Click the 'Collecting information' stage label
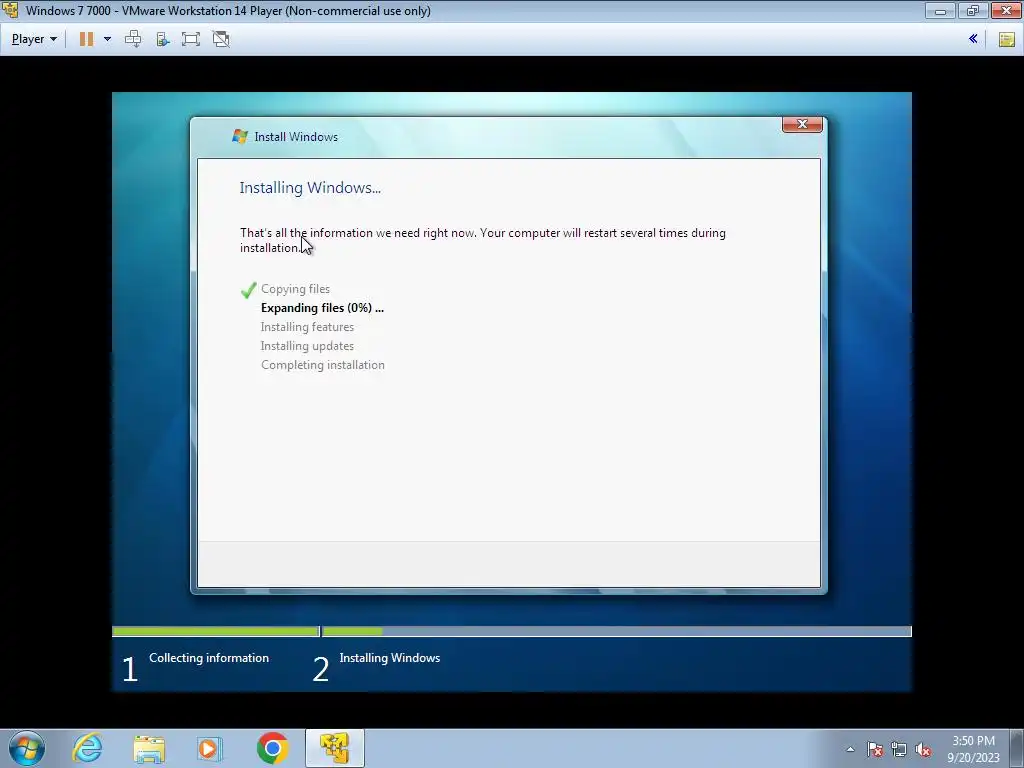Image resolution: width=1024 pixels, height=768 pixels. [x=209, y=658]
